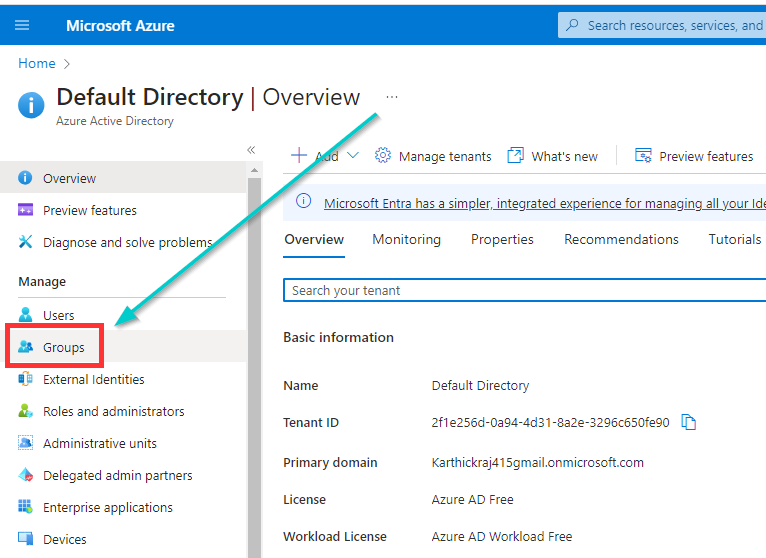
Task: Focus the Search your tenant field
Action: coord(525,290)
